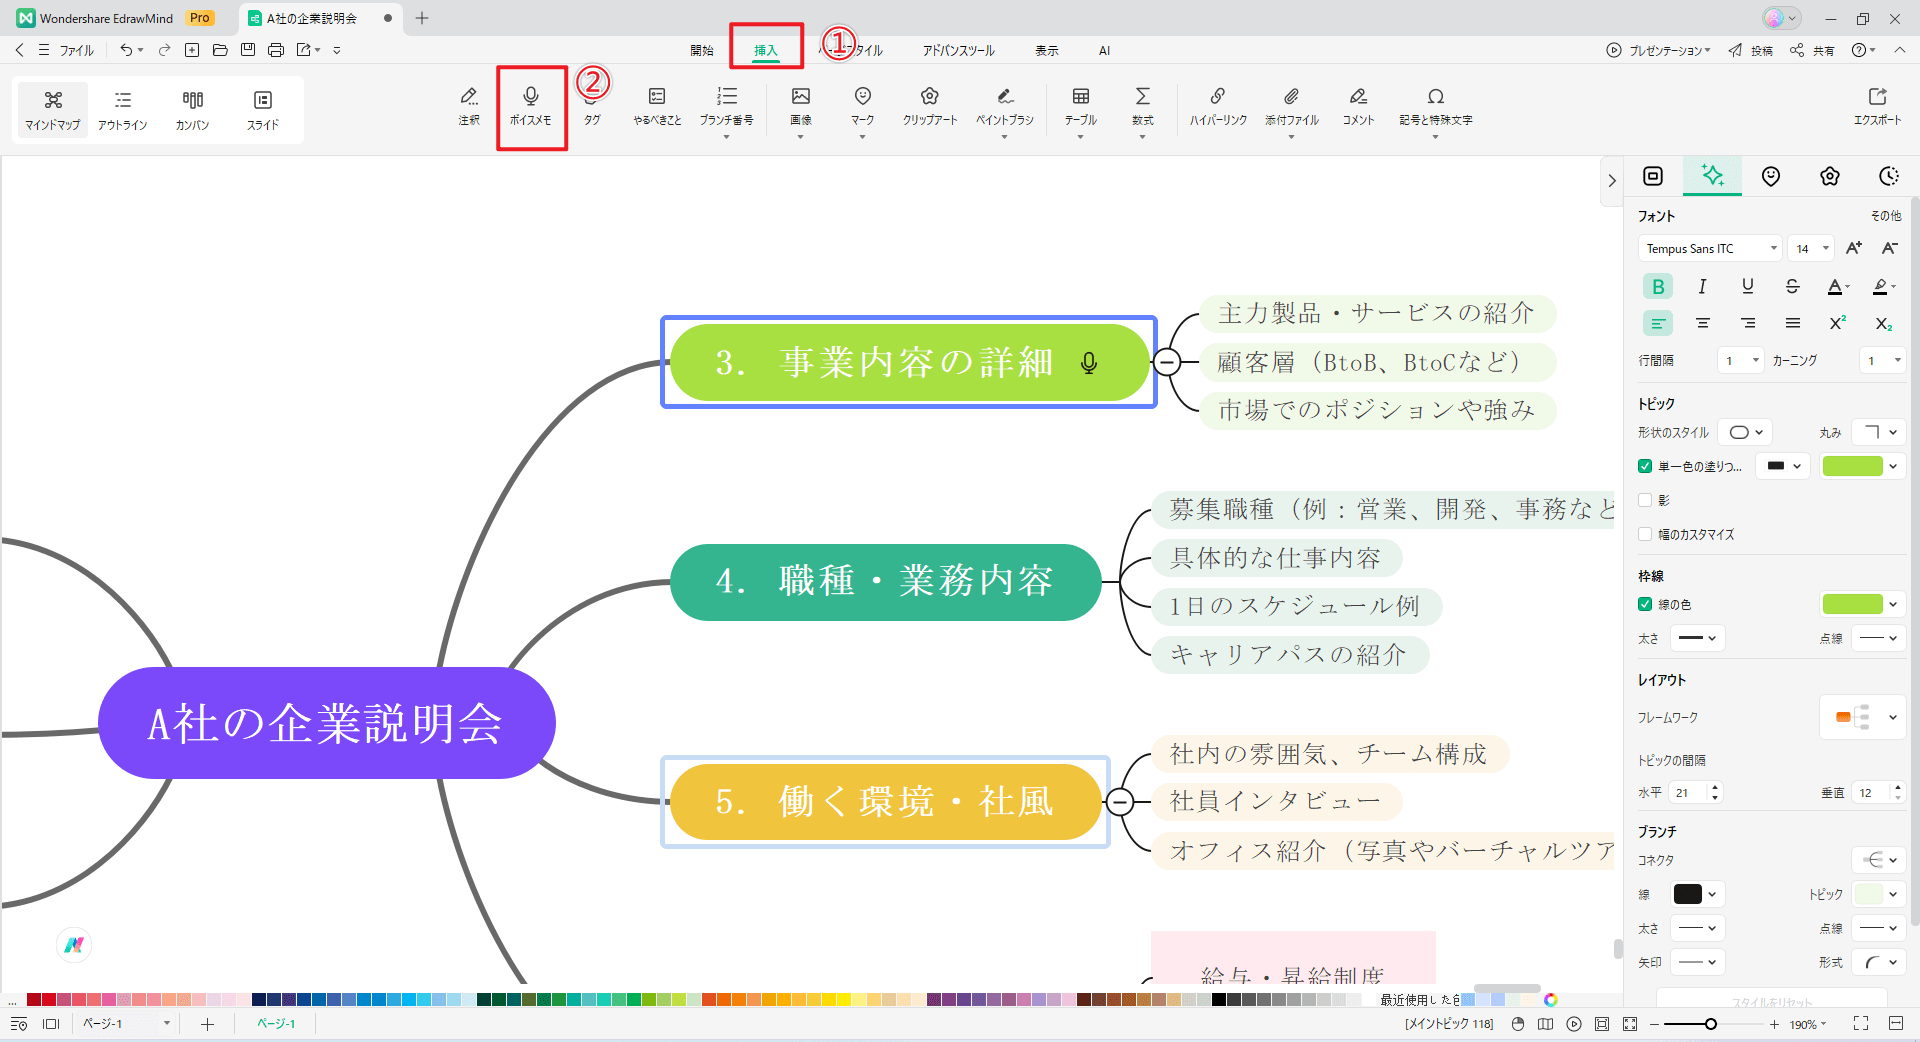
Task: Collapse topic 5 subtopics
Action: coord(1120,802)
